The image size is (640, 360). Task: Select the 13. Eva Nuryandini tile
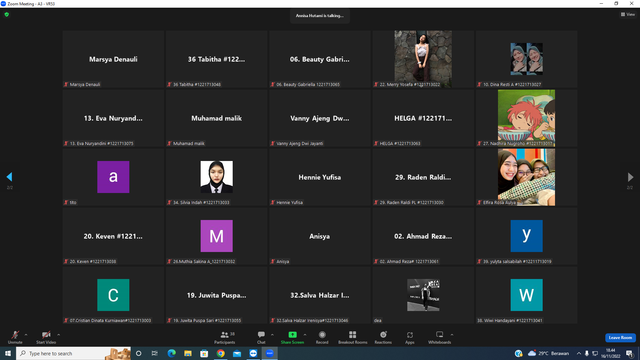[x=113, y=118]
